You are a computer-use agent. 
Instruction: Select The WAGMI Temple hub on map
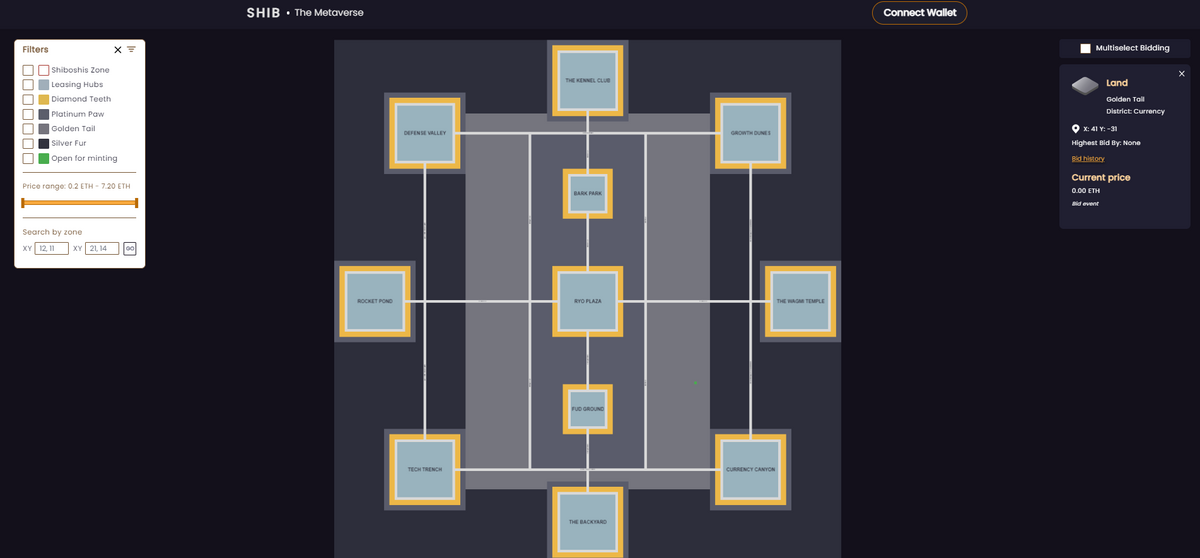pyautogui.click(x=800, y=301)
